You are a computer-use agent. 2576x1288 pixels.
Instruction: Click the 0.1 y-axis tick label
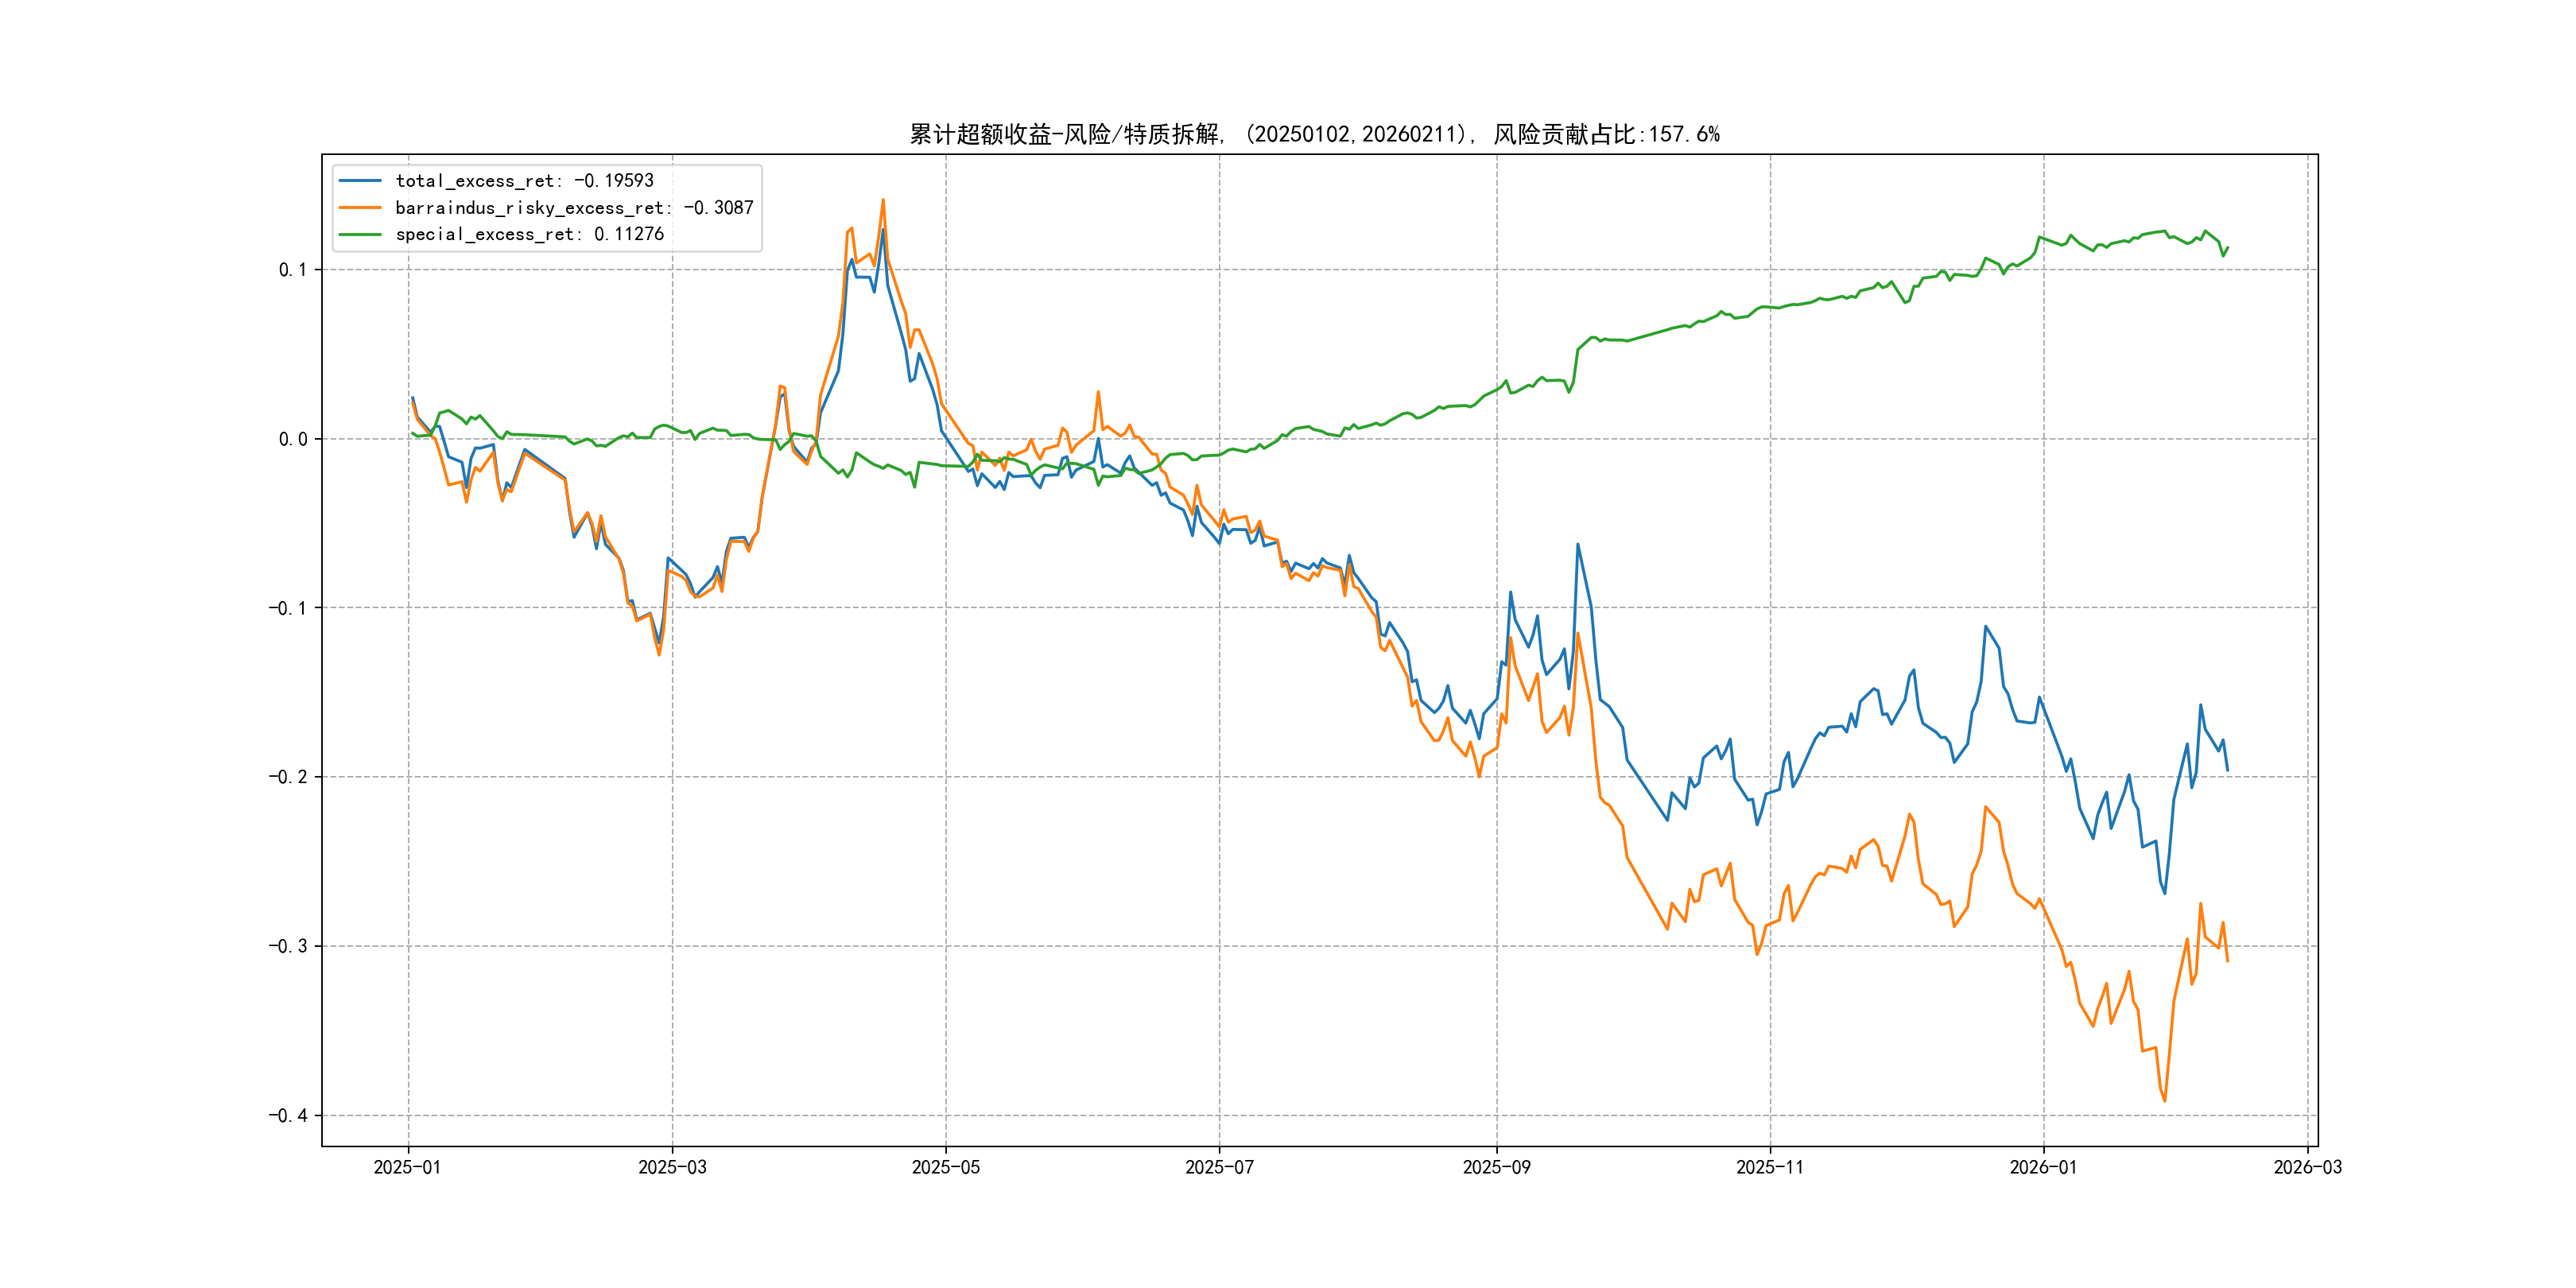[293, 270]
